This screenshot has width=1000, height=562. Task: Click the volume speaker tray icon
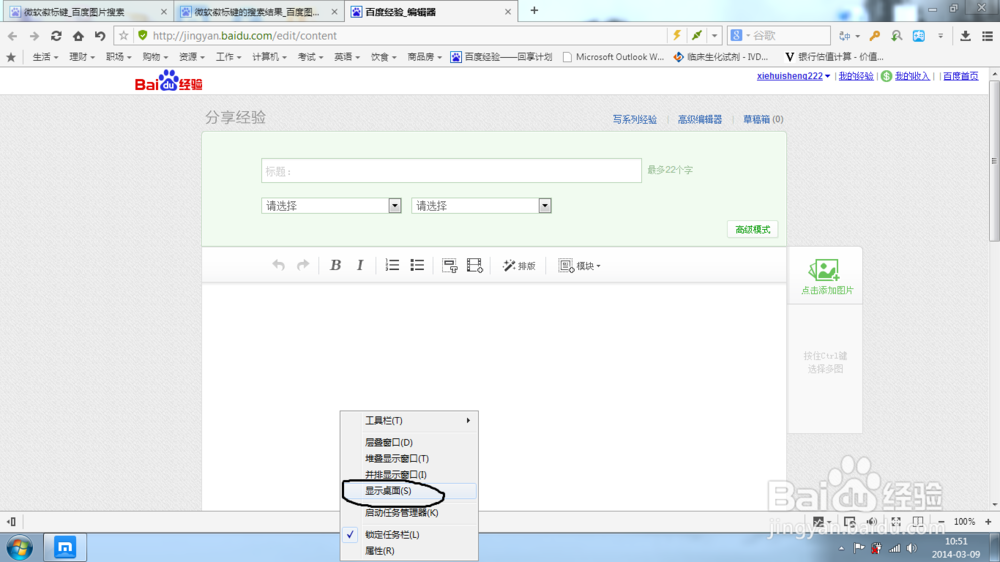tap(912, 548)
